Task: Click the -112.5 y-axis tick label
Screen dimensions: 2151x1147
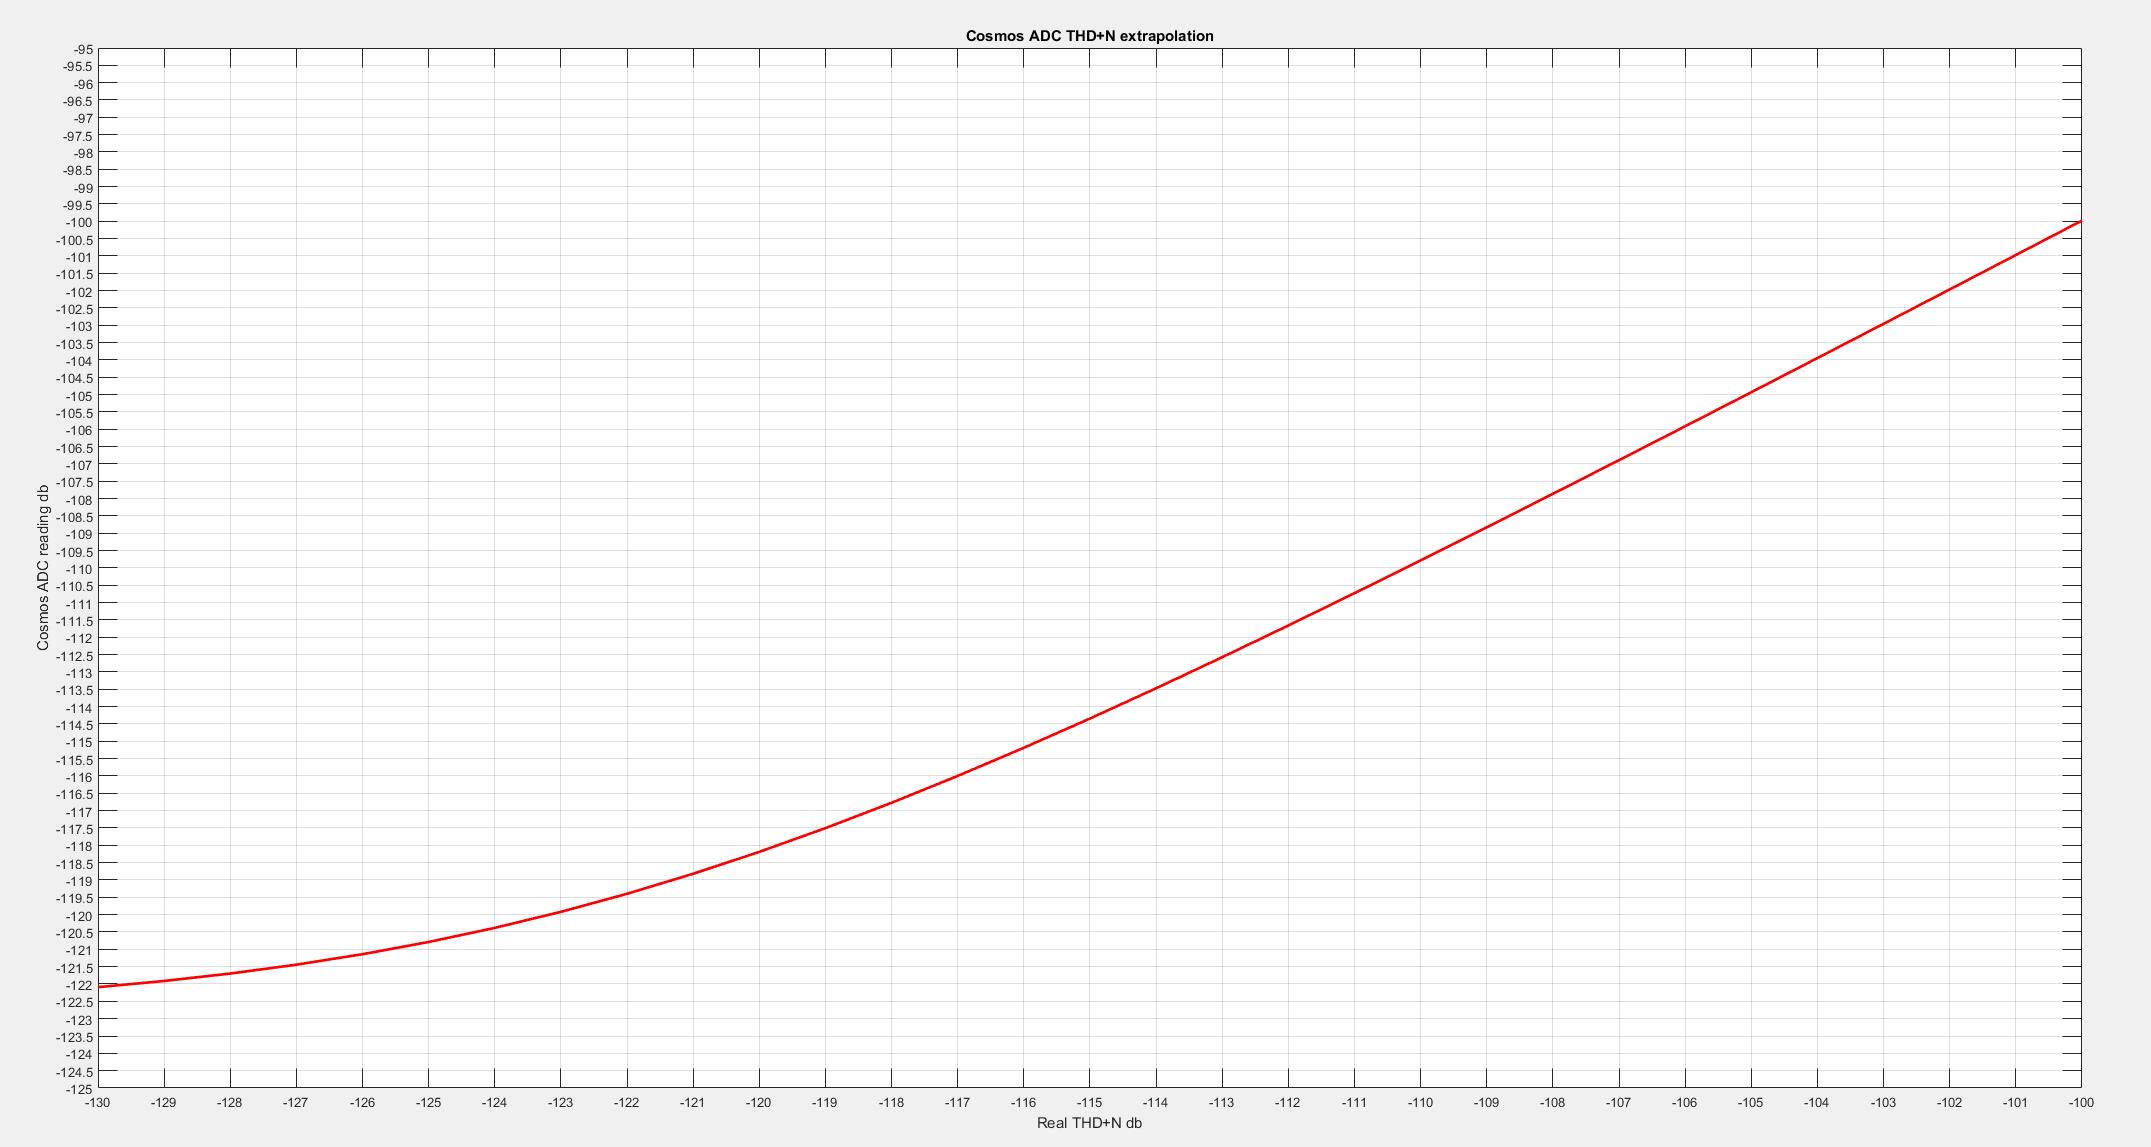Action: pyautogui.click(x=76, y=656)
